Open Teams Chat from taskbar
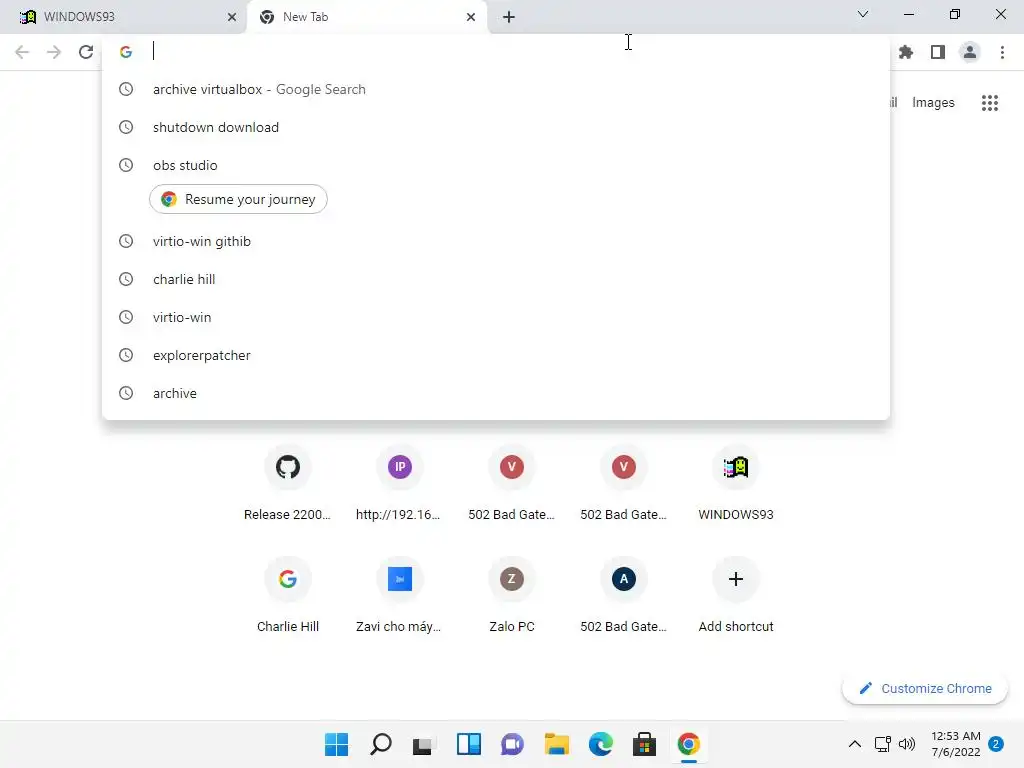1024x768 pixels. click(513, 744)
